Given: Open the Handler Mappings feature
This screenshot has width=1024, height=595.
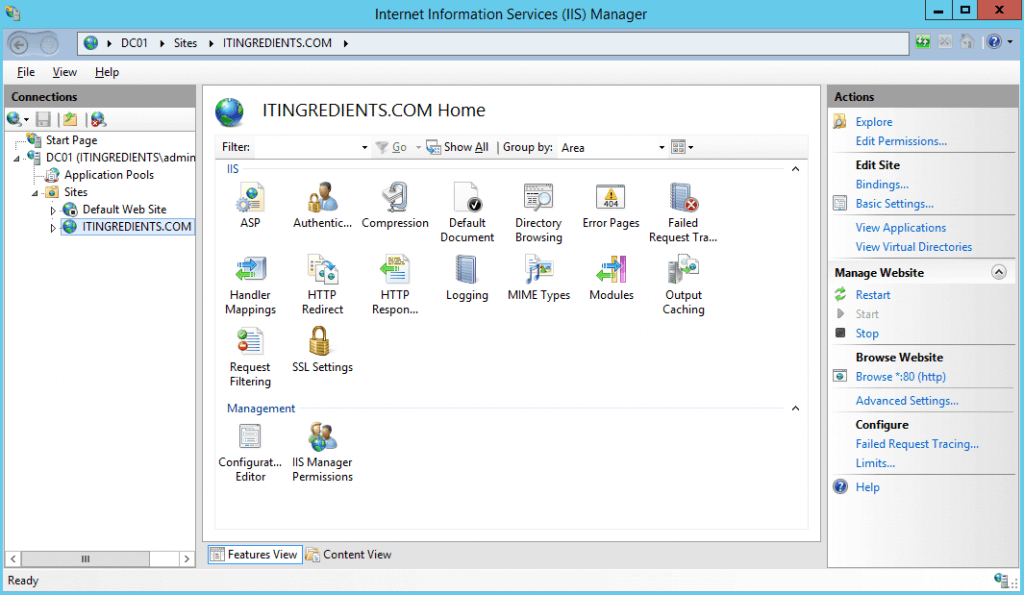Looking at the screenshot, I should point(250,285).
